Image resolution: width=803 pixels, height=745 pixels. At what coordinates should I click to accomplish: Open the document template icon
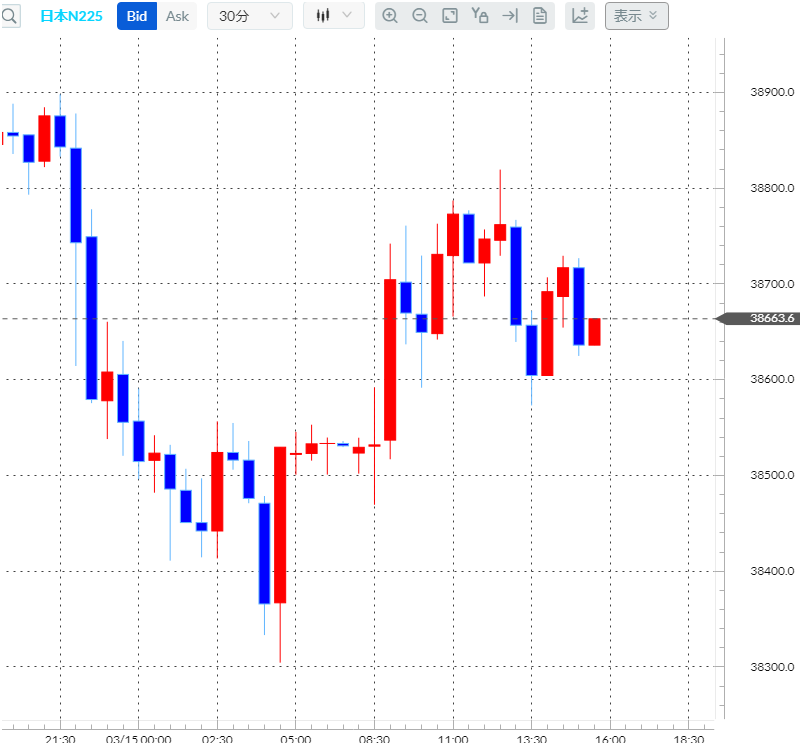pyautogui.click(x=540, y=16)
